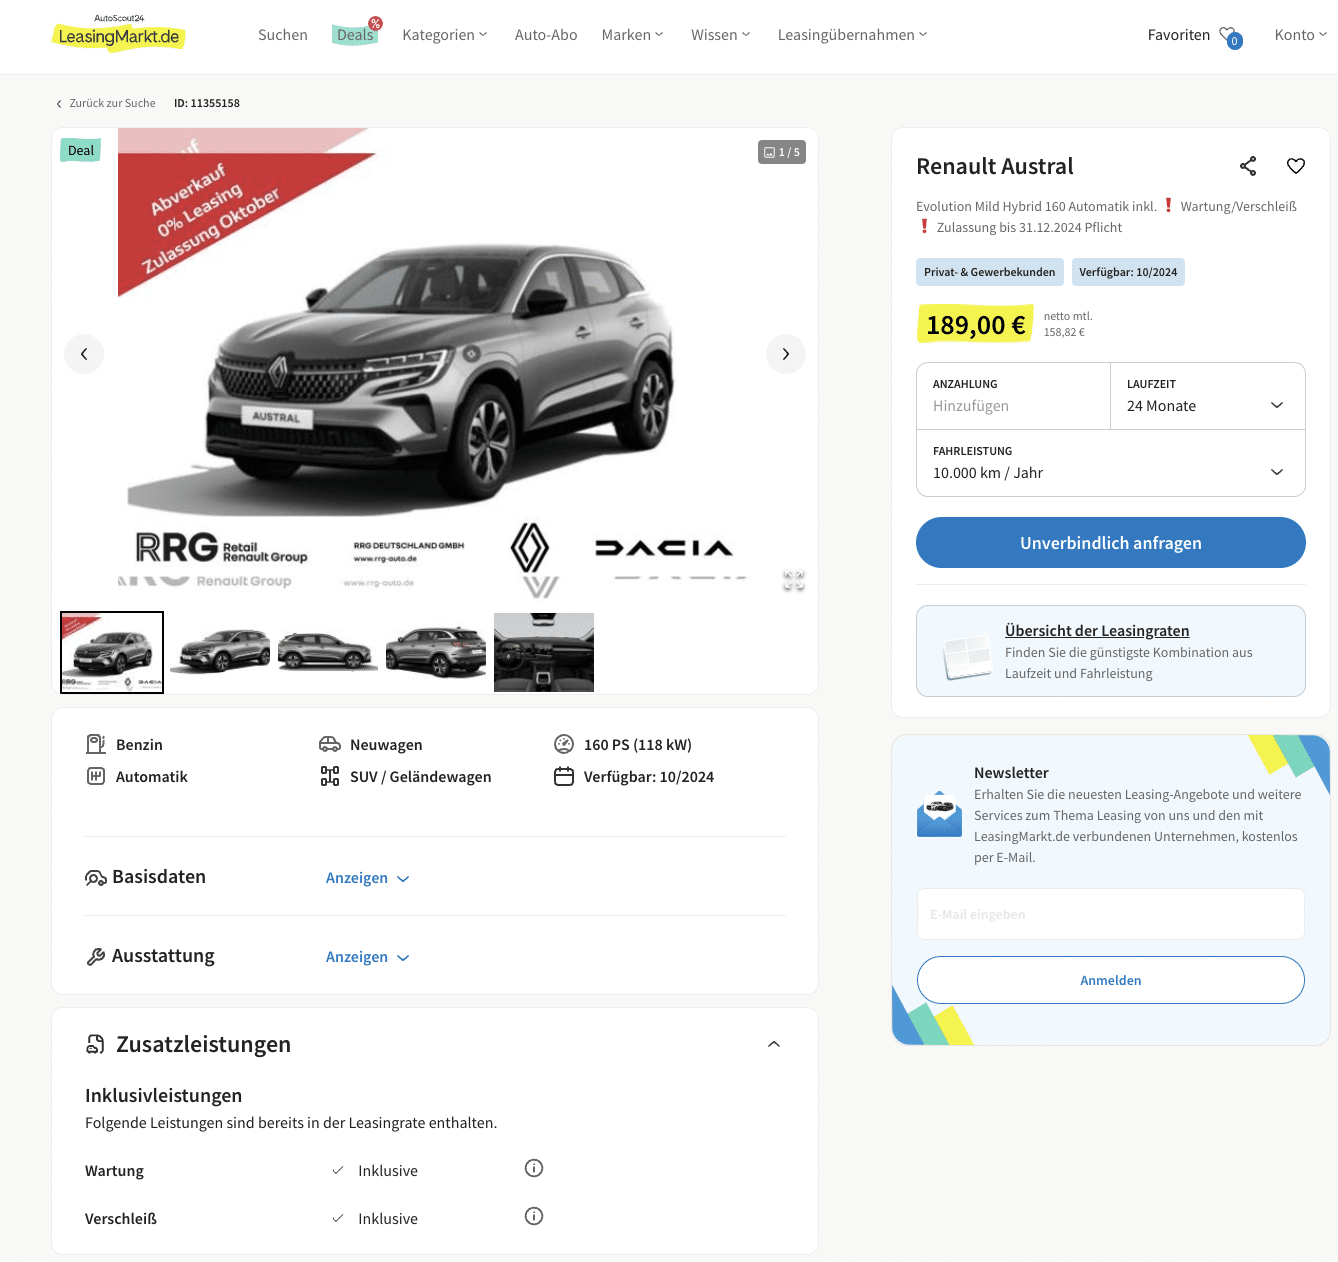This screenshot has width=1338, height=1262.
Task: Go back via Zurück zur Suche
Action: 106,103
